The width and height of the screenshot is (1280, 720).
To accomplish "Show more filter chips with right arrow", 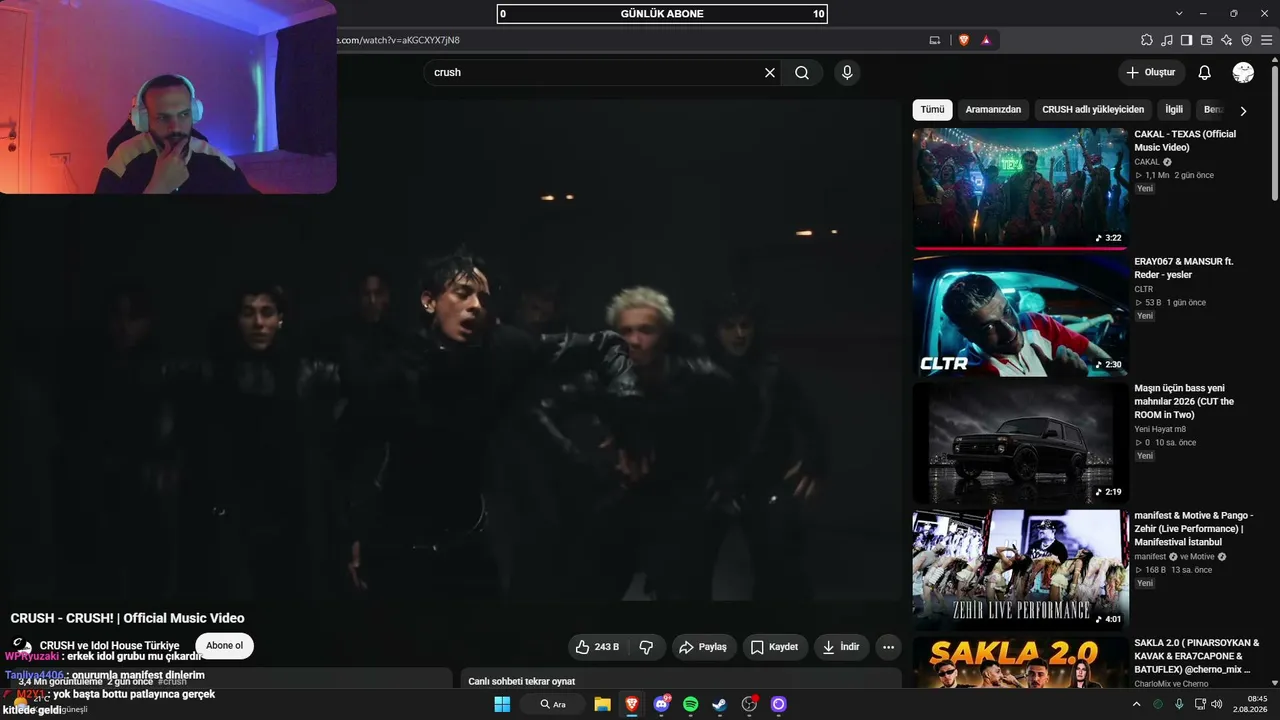I will 1243,111.
